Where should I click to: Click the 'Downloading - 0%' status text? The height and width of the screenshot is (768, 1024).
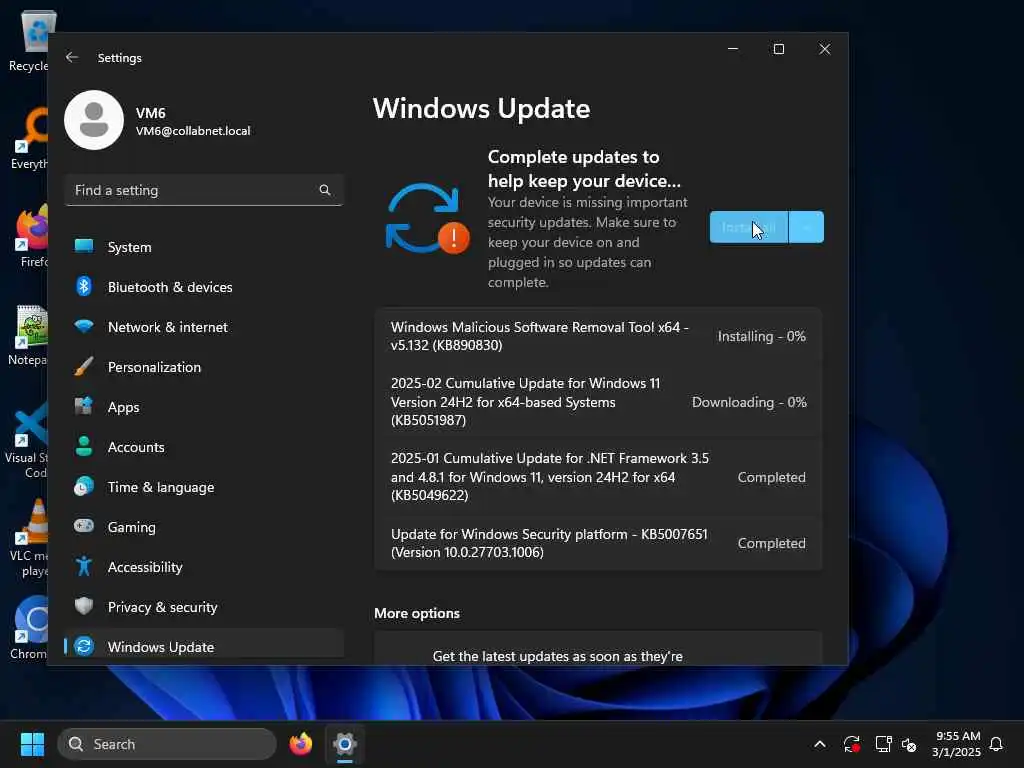point(749,402)
